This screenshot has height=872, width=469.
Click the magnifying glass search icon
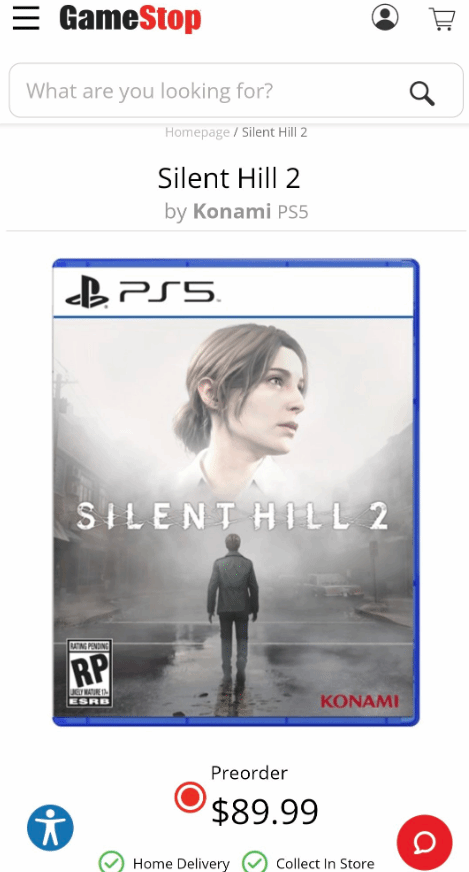click(x=422, y=93)
